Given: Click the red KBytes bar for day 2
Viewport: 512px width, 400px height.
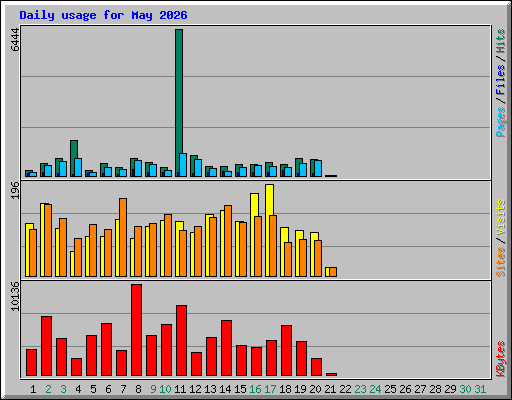Looking at the screenshot, I should point(46,346).
